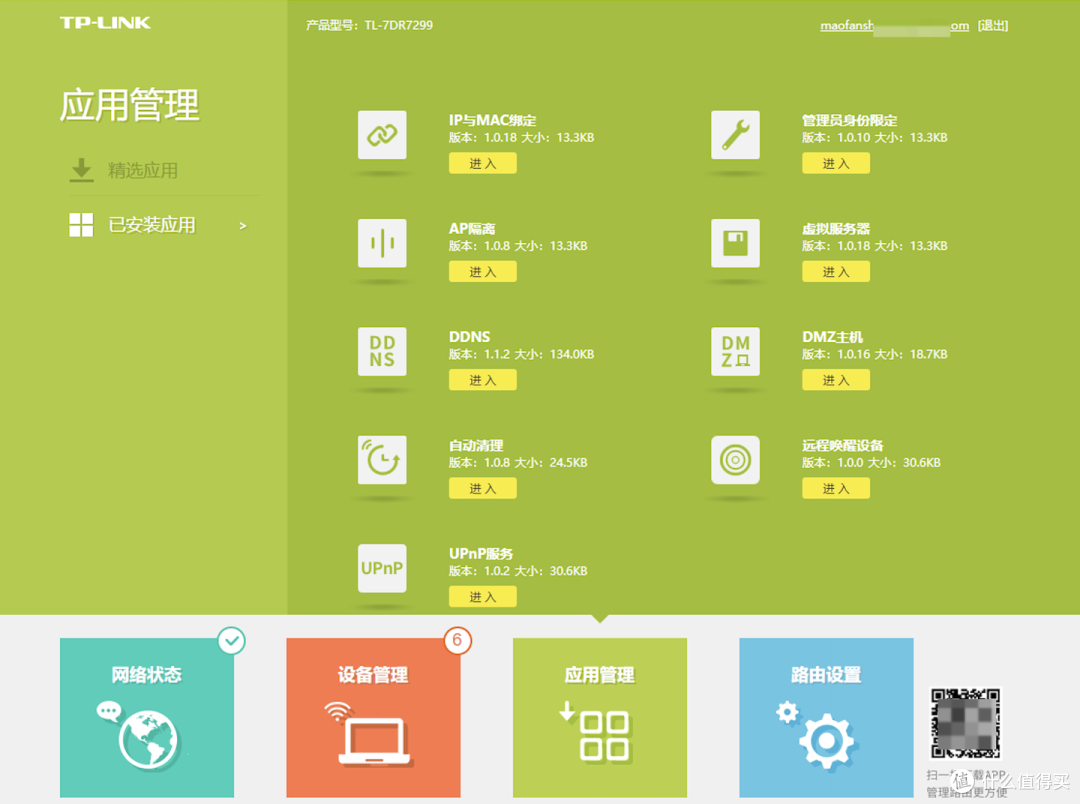Open the 虚拟服务器 floppy icon
Image resolution: width=1080 pixels, height=804 pixels.
(736, 243)
